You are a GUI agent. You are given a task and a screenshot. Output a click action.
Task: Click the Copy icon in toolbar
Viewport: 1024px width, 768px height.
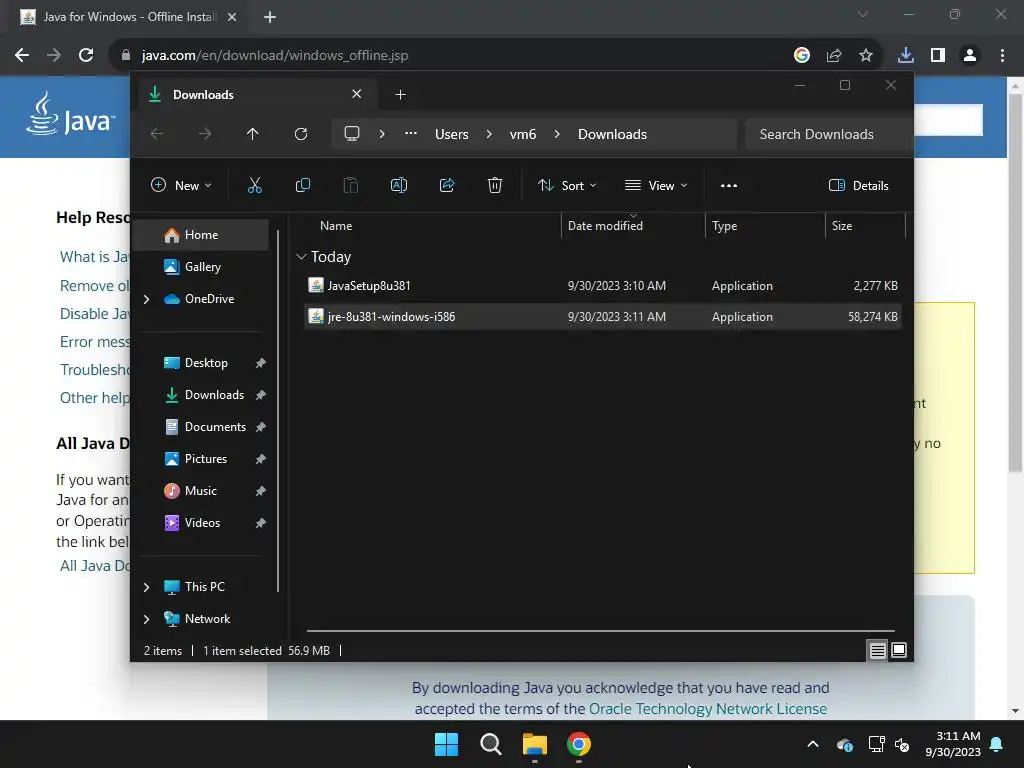click(302, 185)
